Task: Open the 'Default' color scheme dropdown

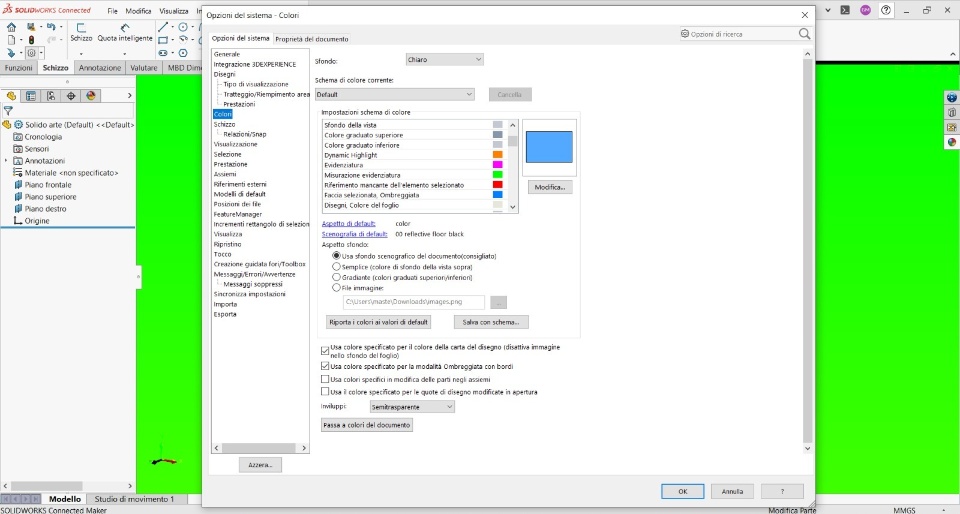Action: (x=394, y=94)
